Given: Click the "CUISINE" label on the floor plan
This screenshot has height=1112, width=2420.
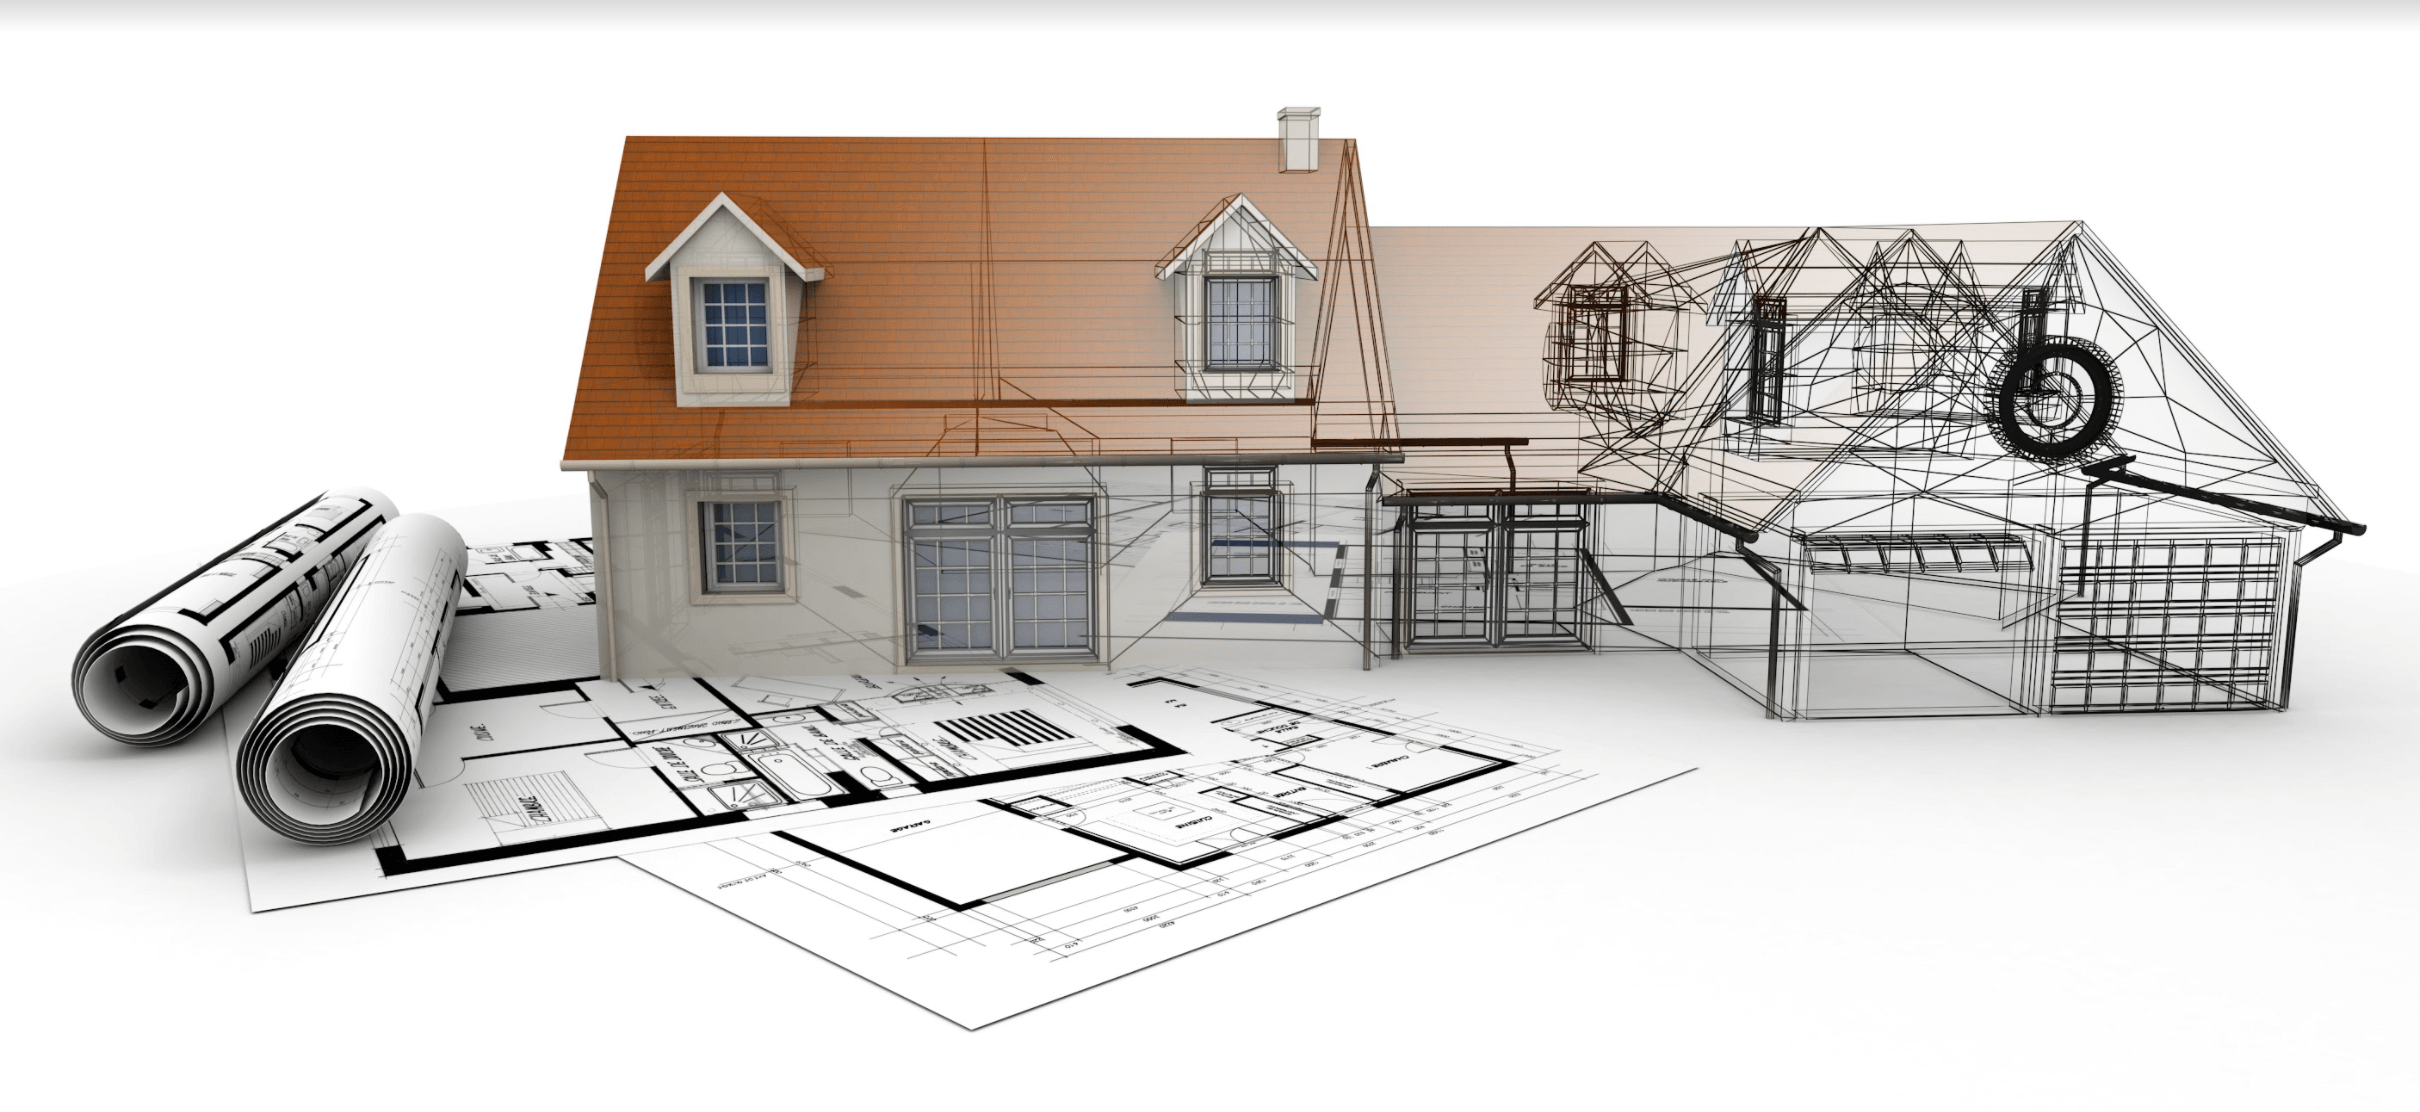Looking at the screenshot, I should click(x=1195, y=822).
